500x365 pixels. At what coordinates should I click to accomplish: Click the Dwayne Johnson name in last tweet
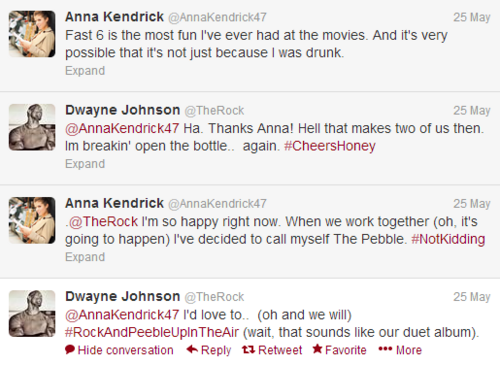(123, 296)
